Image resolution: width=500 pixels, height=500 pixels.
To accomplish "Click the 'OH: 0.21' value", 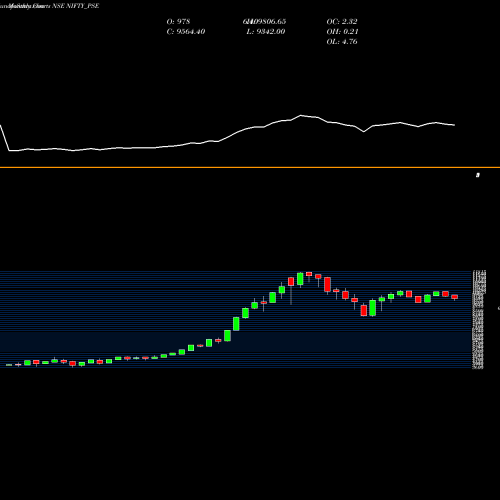I will coord(342,31).
